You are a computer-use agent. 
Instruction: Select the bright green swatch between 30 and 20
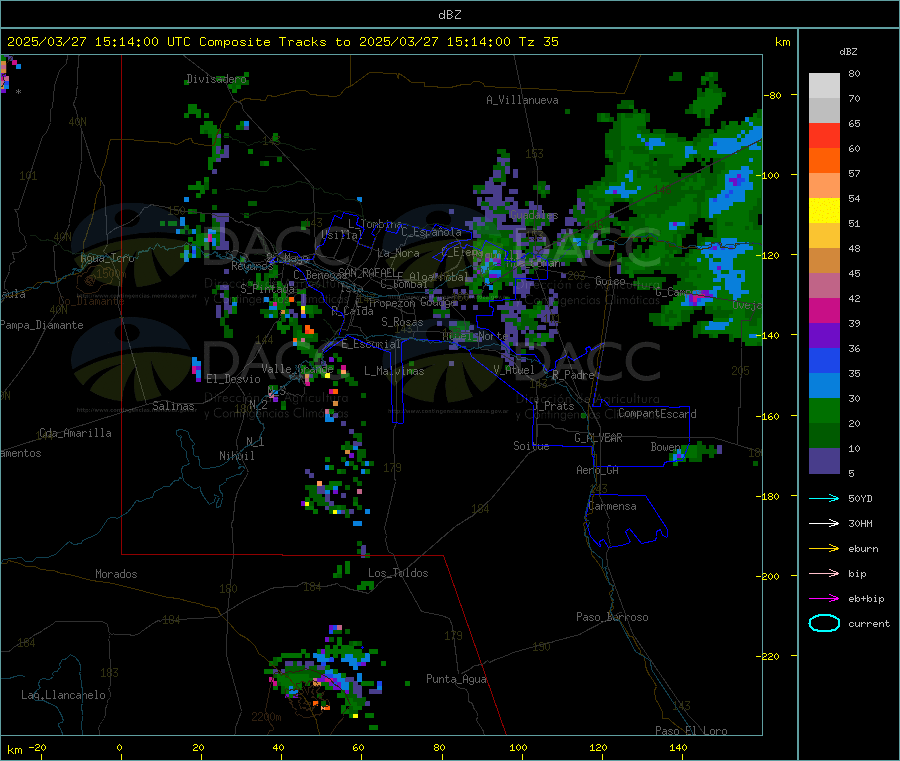(x=824, y=410)
